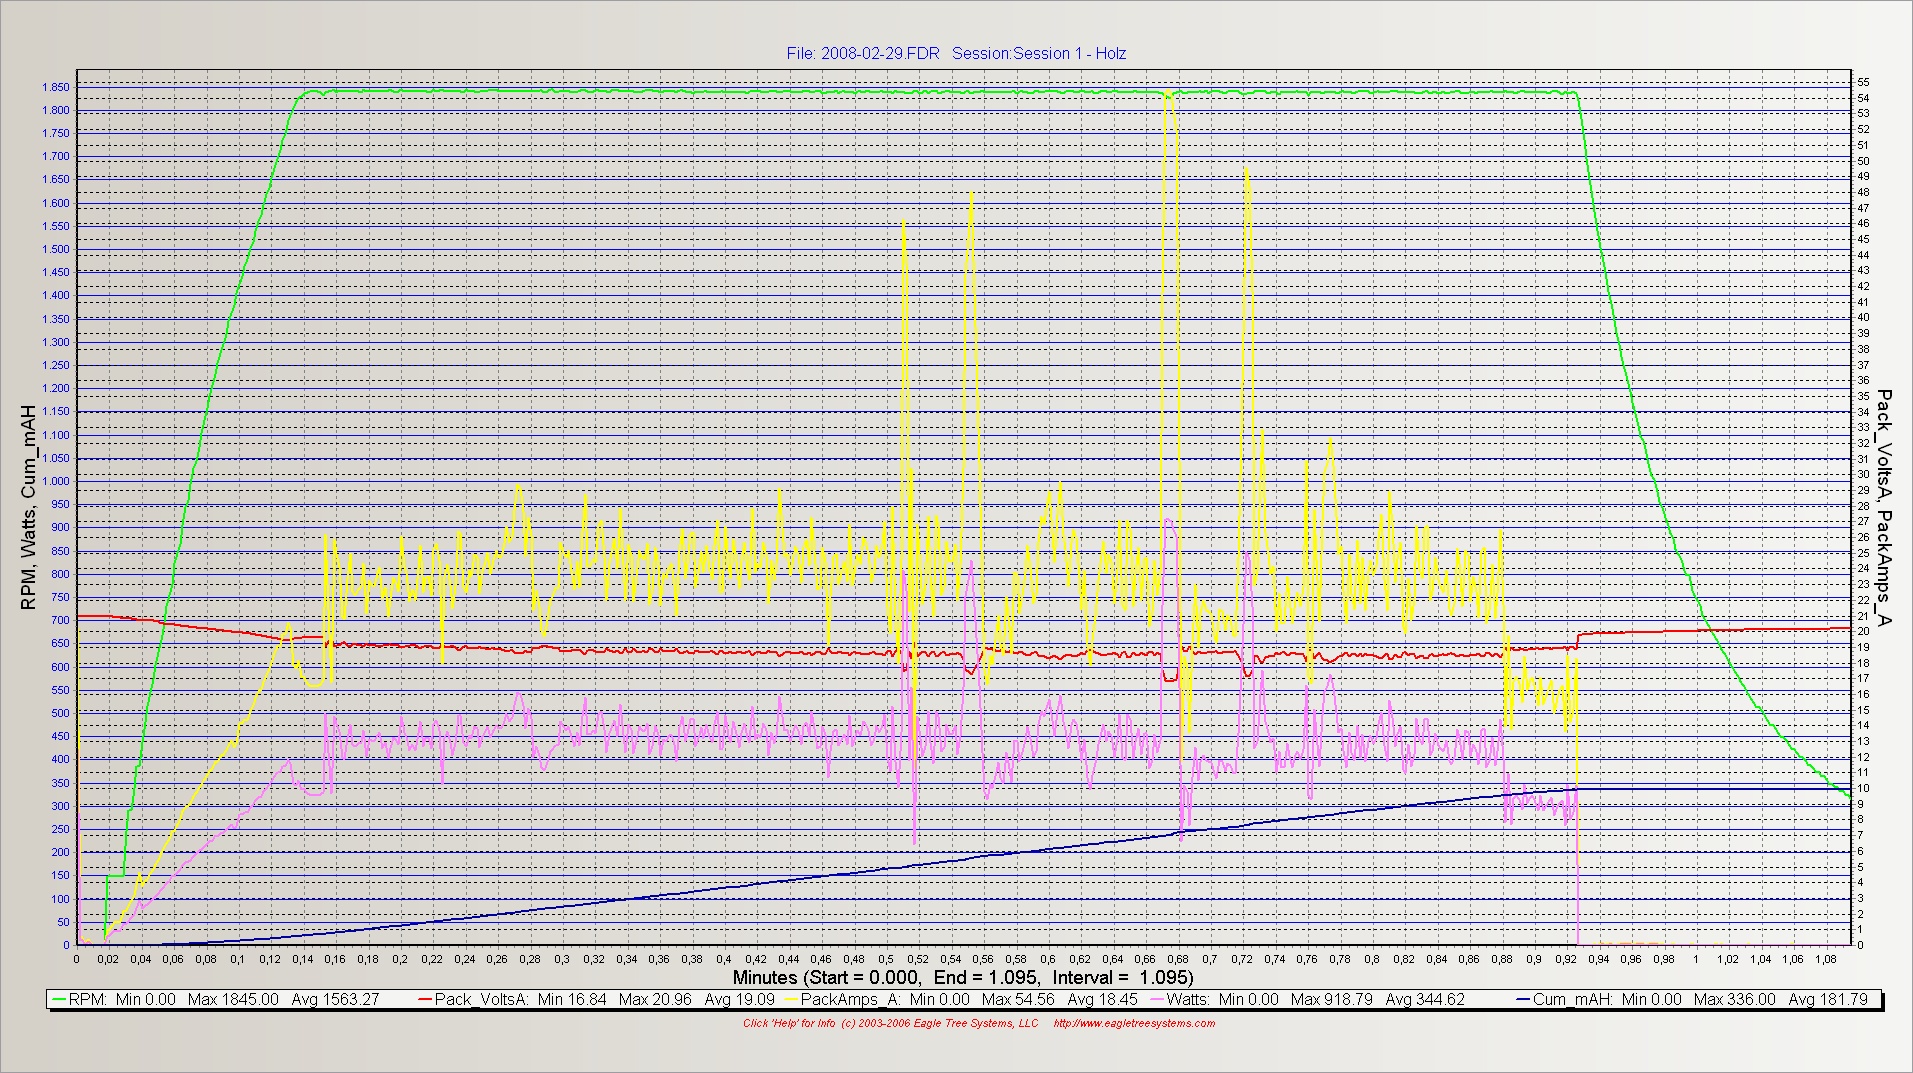The image size is (1913, 1073).
Task: Click the 'Max 20.96' Pack_VoltsA statistic
Action: [656, 999]
